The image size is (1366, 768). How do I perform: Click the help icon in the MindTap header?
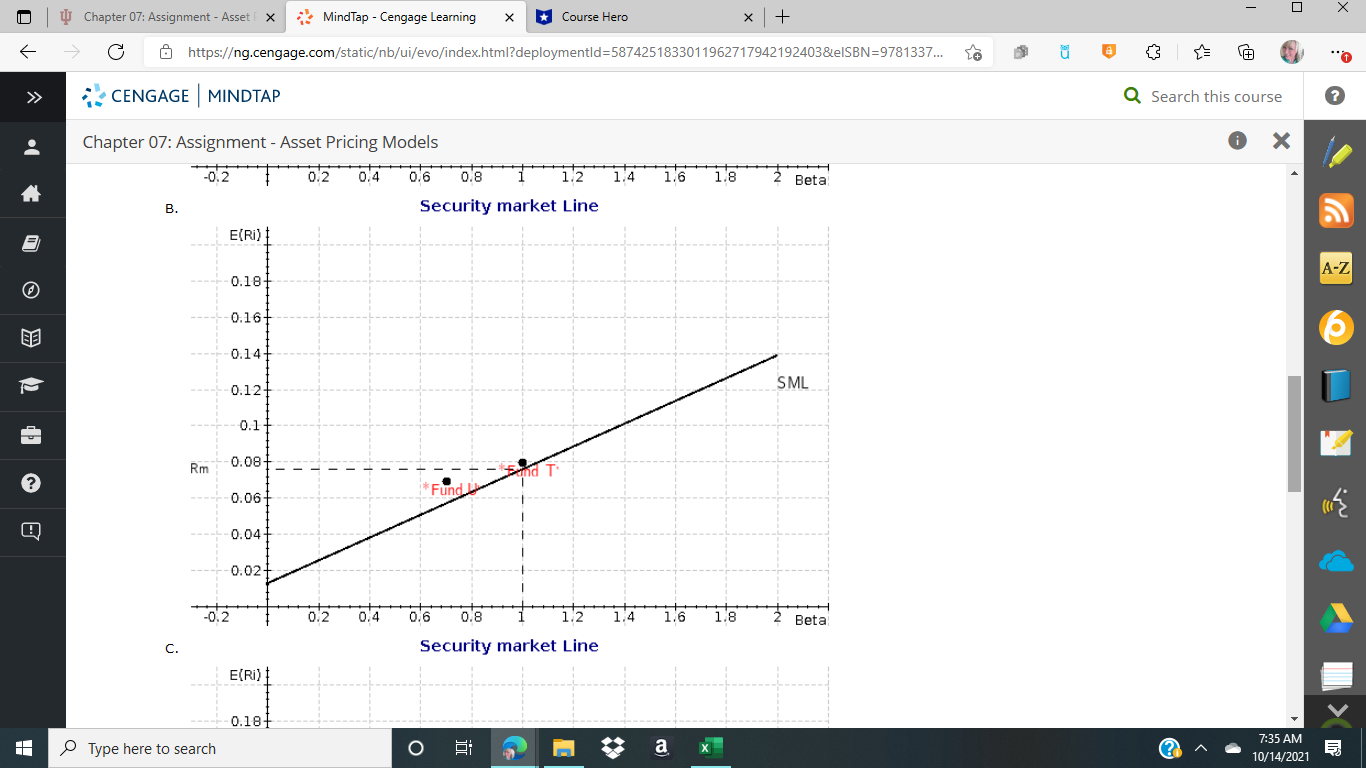pyautogui.click(x=1335, y=96)
